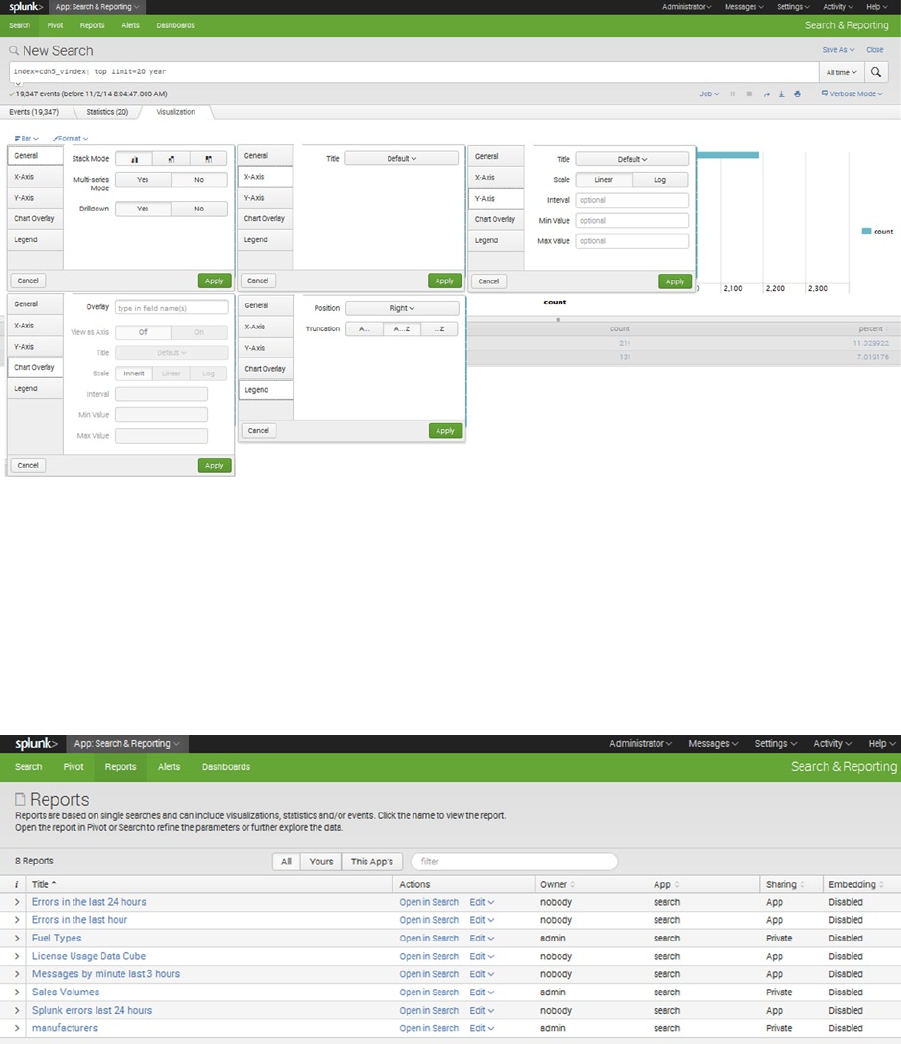The width and height of the screenshot is (901, 1044).
Task: Set legend Truncation to A...Z middle
Action: point(402,329)
